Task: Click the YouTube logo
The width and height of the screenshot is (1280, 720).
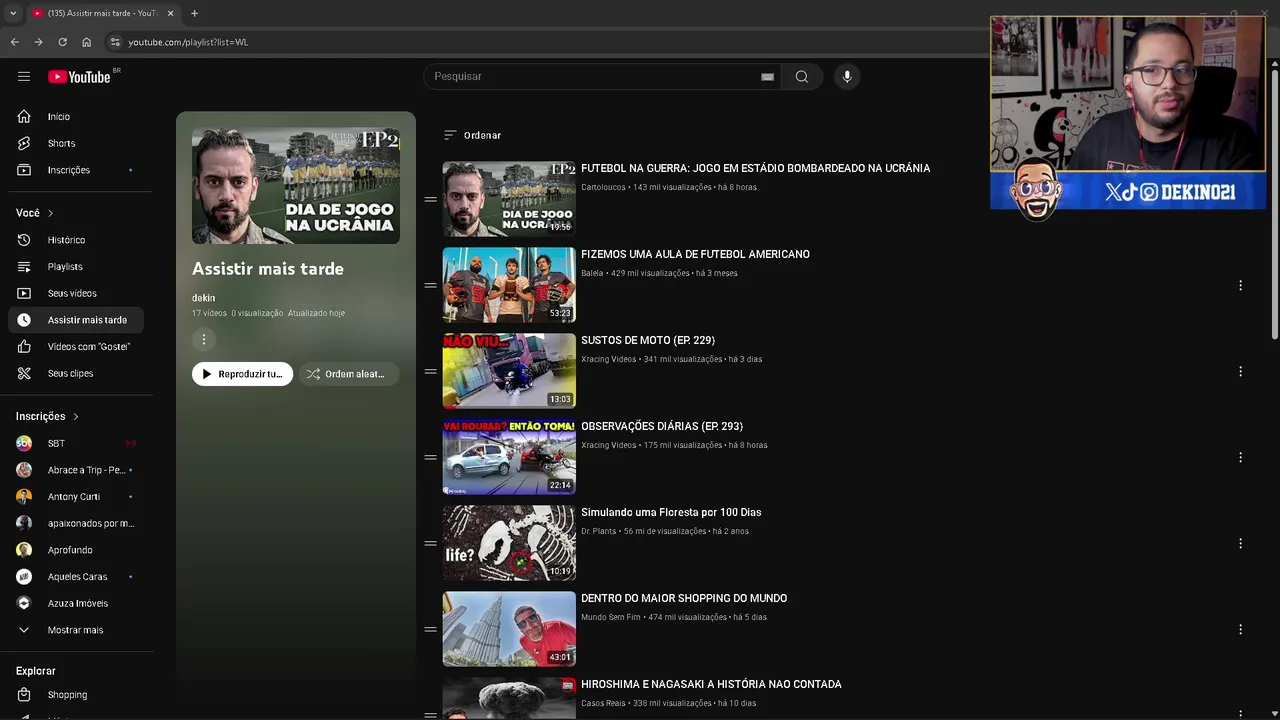Action: (79, 77)
